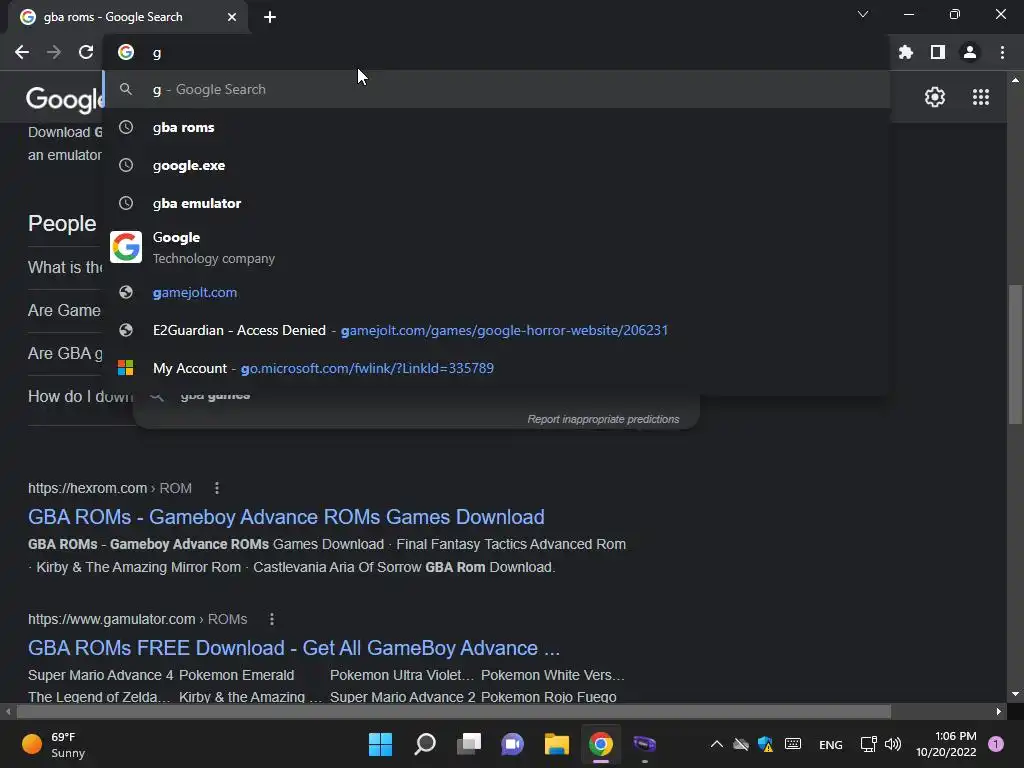Choose 'google.exe' history suggestion
Image resolution: width=1024 pixels, height=768 pixels.
496,165
